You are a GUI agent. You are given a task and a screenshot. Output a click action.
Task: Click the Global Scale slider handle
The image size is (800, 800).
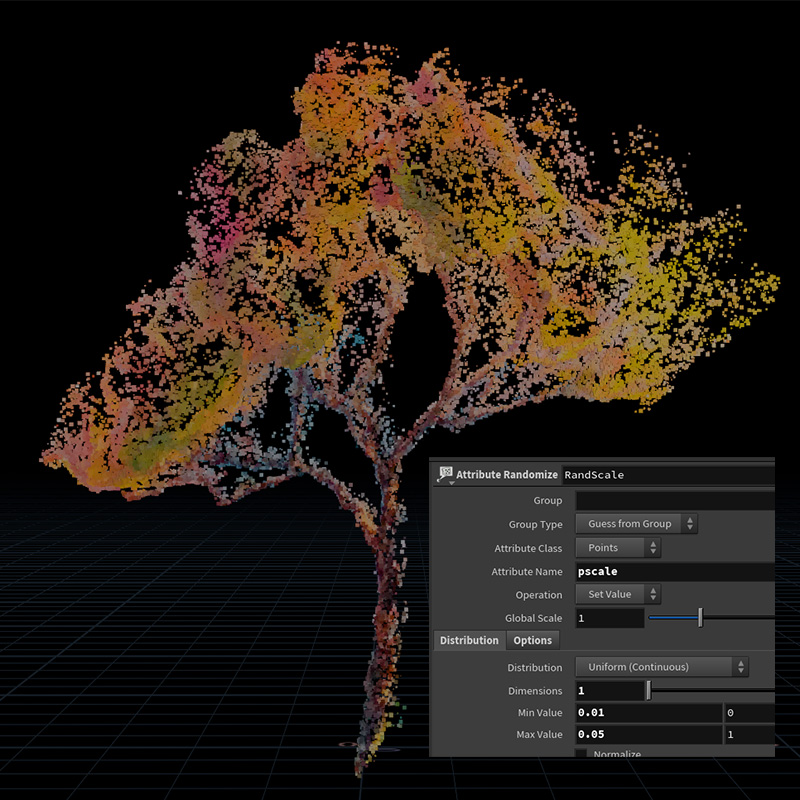[x=700, y=618]
